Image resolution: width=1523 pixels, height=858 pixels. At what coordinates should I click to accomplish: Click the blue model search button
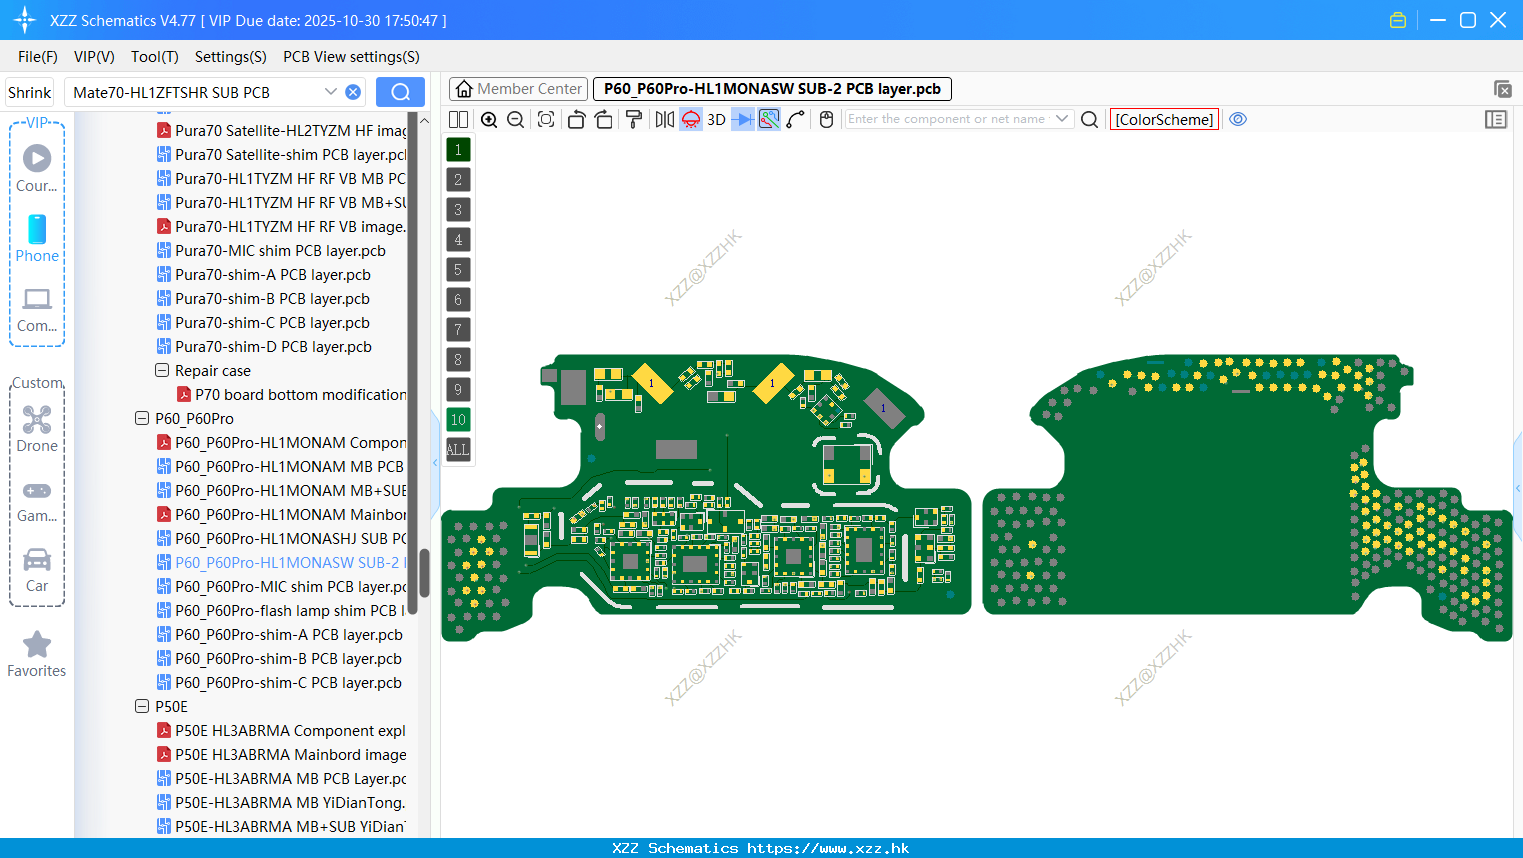click(x=400, y=92)
